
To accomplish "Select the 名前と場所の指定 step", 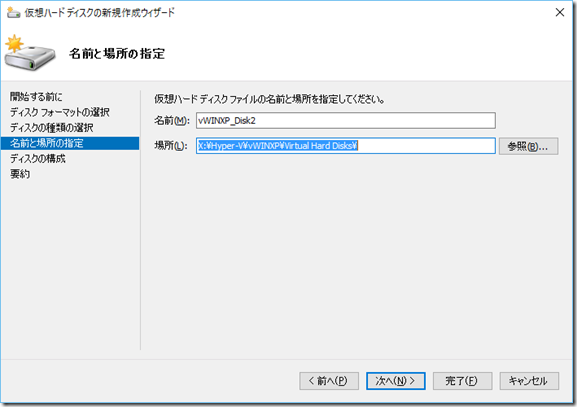I will [70, 143].
